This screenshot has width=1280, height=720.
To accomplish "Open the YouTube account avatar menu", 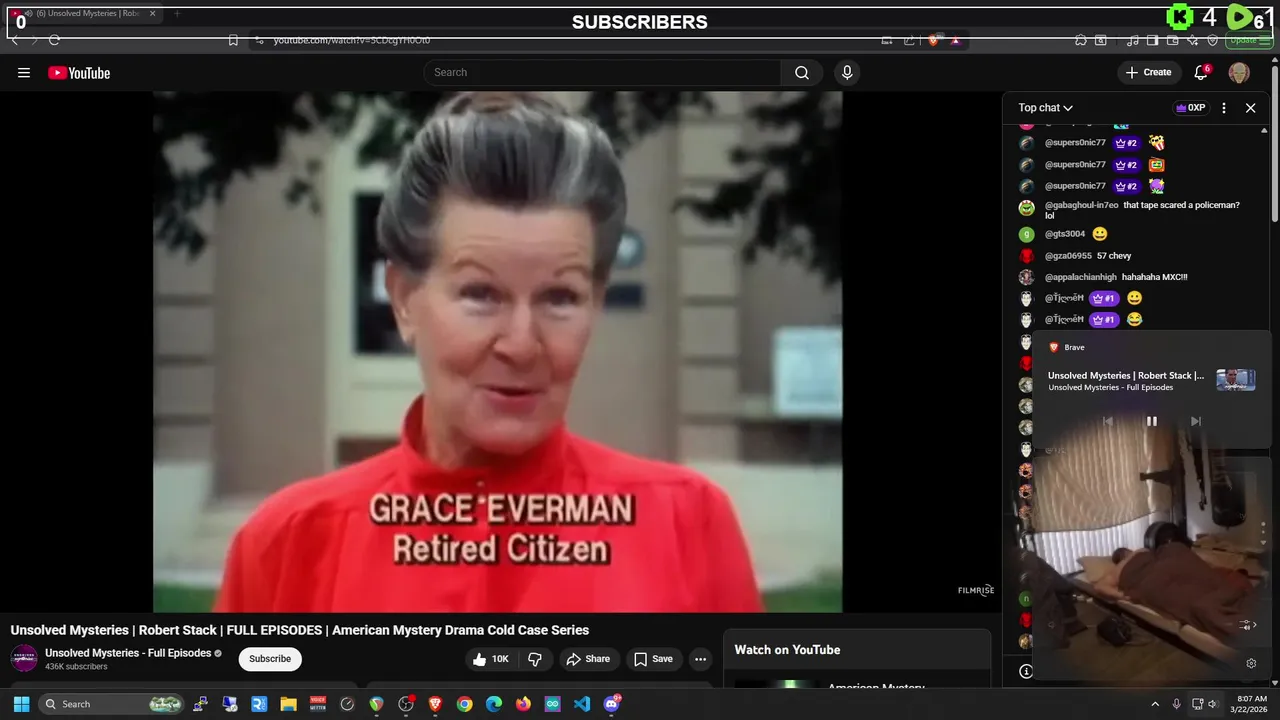I will (1239, 72).
